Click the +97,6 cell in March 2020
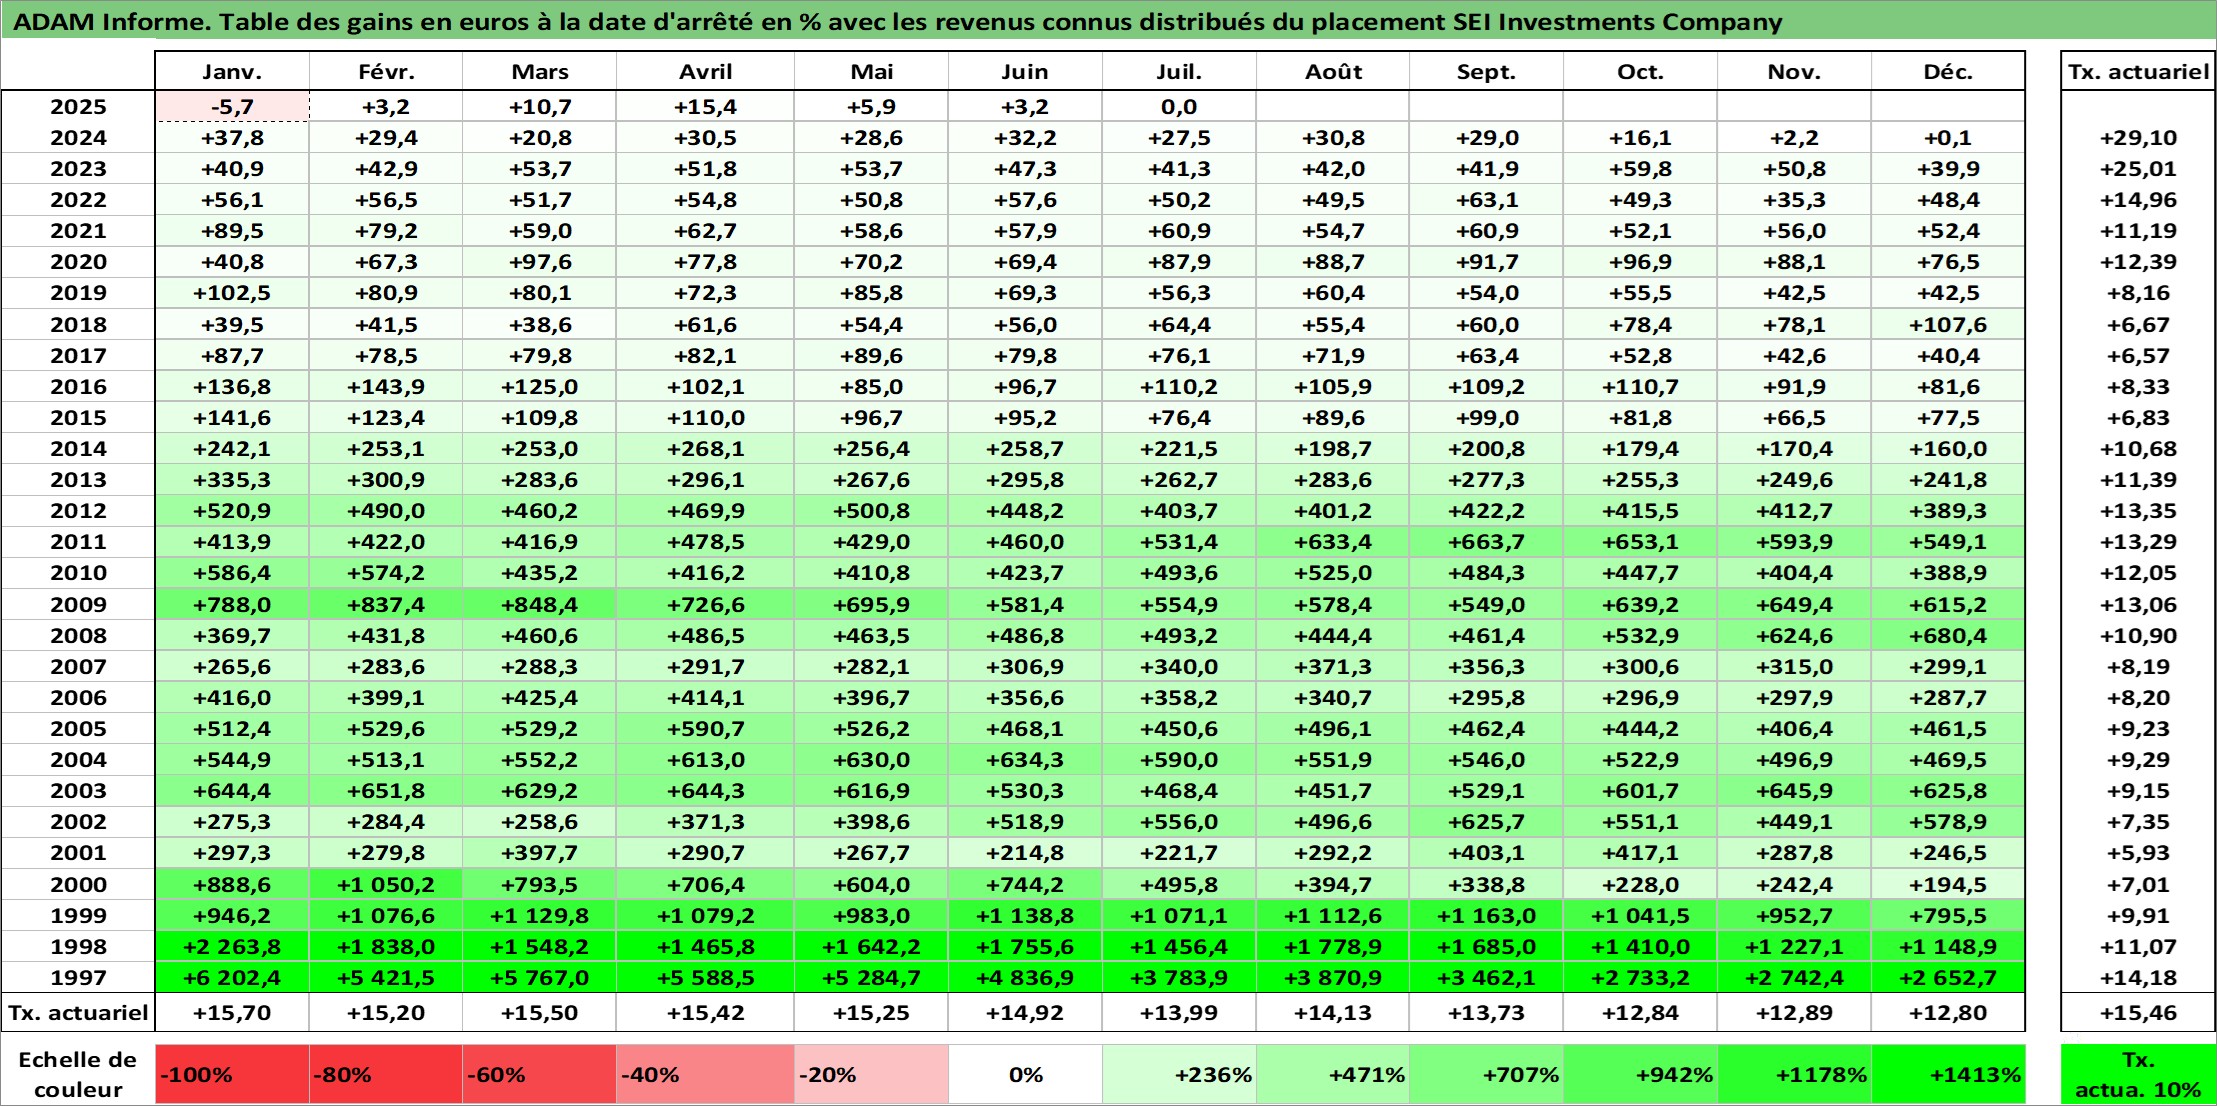Screen dimensions: 2217x1106 point(540,262)
